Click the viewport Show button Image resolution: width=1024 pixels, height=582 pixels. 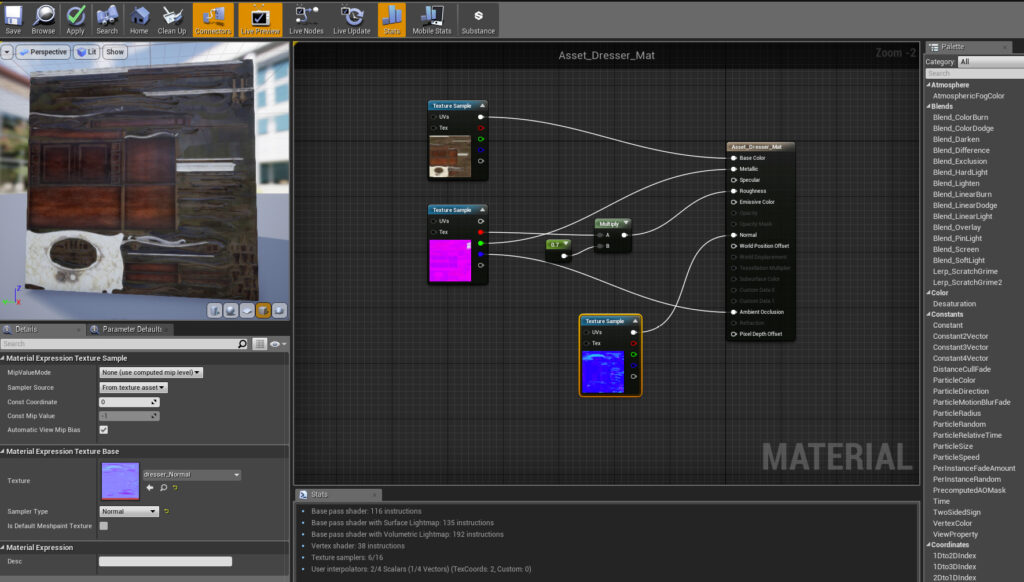tap(115, 52)
